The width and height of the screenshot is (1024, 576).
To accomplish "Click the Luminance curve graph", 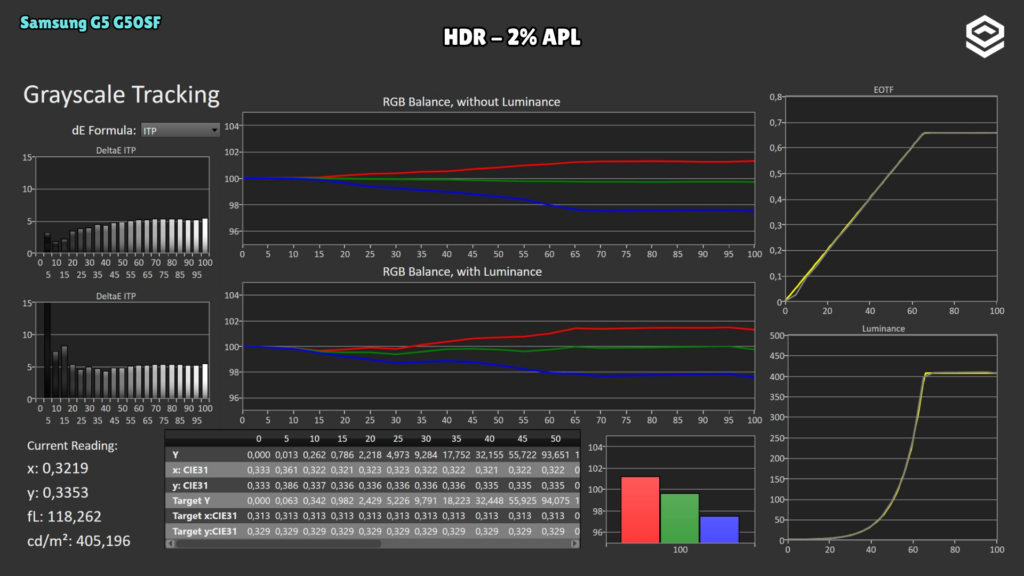I will pos(892,438).
